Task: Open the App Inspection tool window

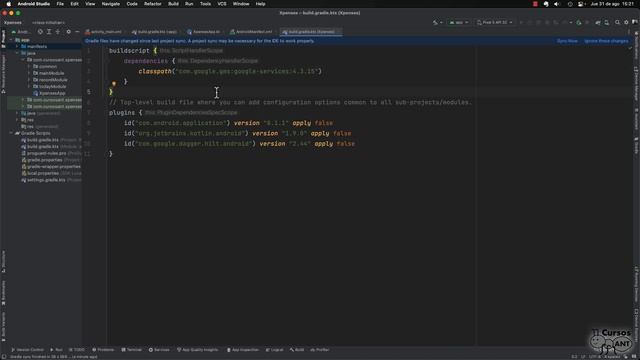Action: click(x=242, y=350)
